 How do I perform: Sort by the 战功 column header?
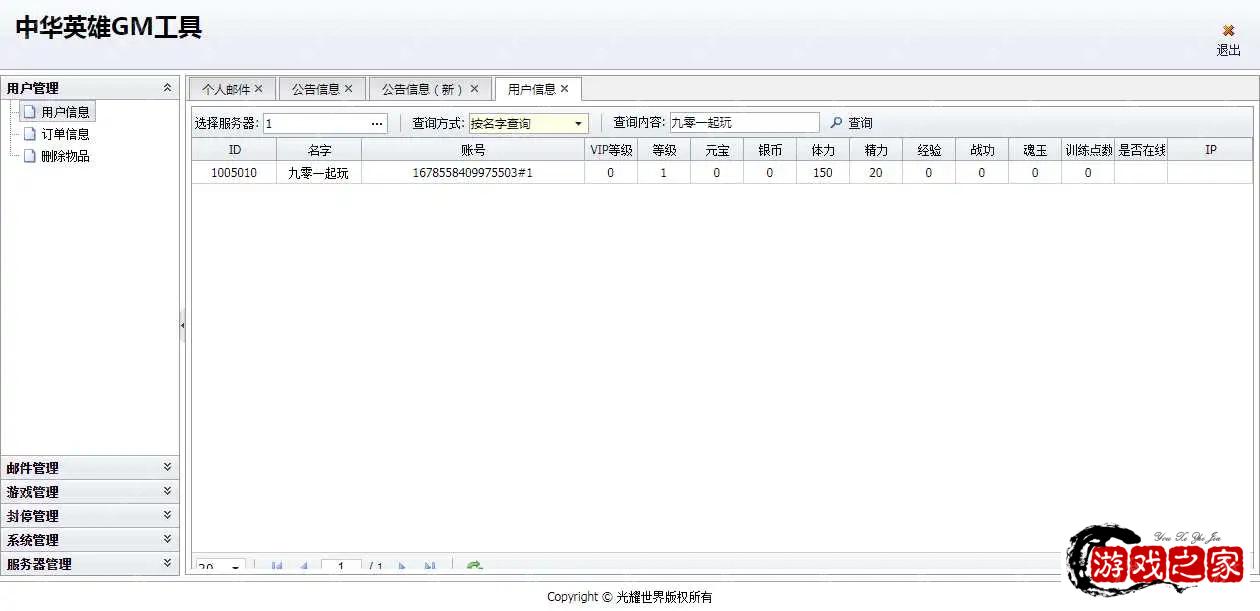tap(982, 149)
